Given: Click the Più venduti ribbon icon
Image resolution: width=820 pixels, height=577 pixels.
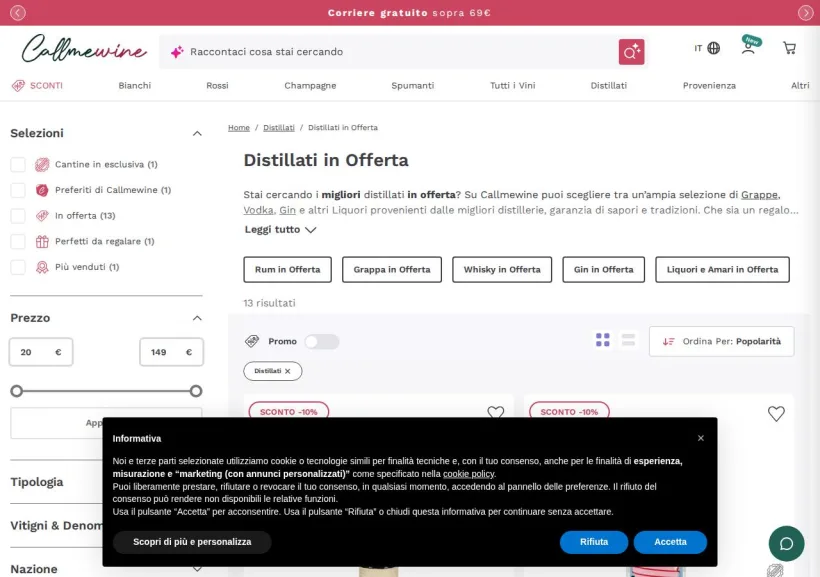Looking at the screenshot, I should (42, 267).
